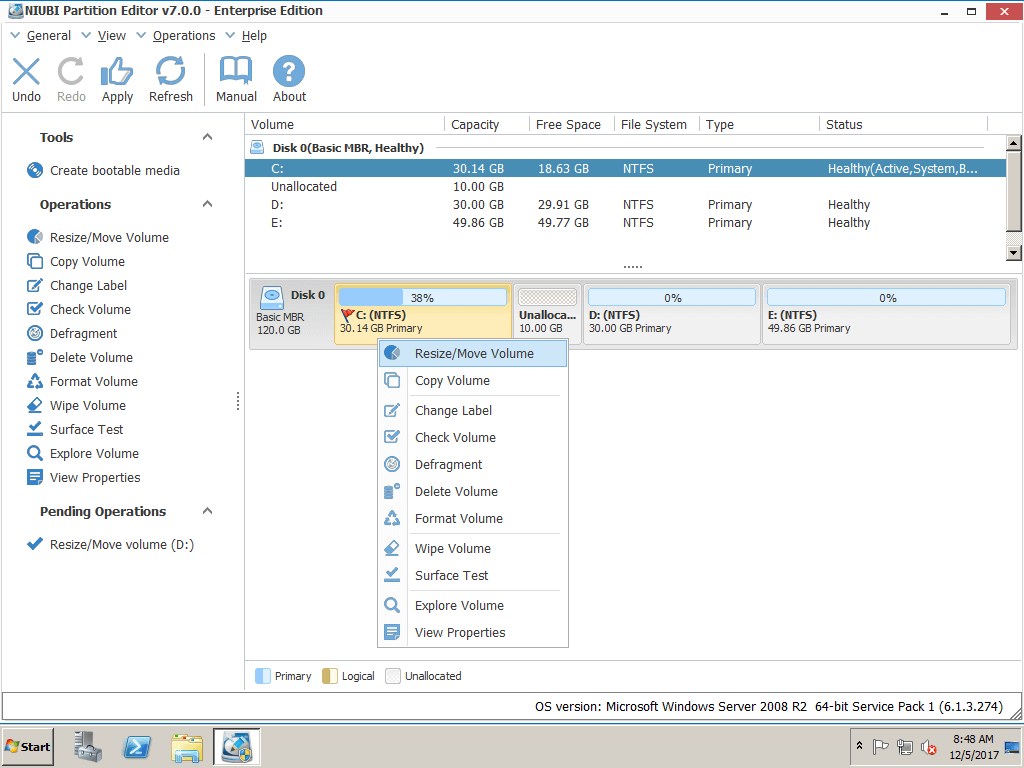This screenshot has width=1024, height=768.
Task: Choose Change Label in context menu
Action: click(473, 411)
